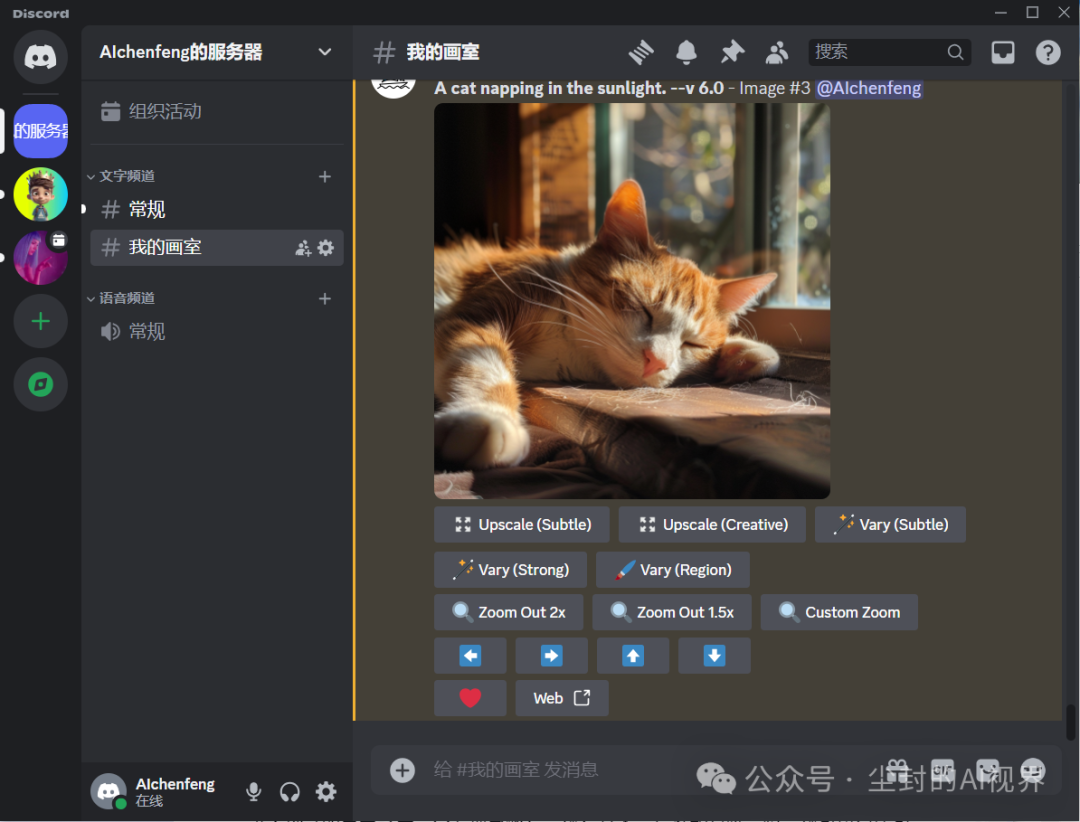Toggle microphone mute
1080x822 pixels.
(254, 792)
